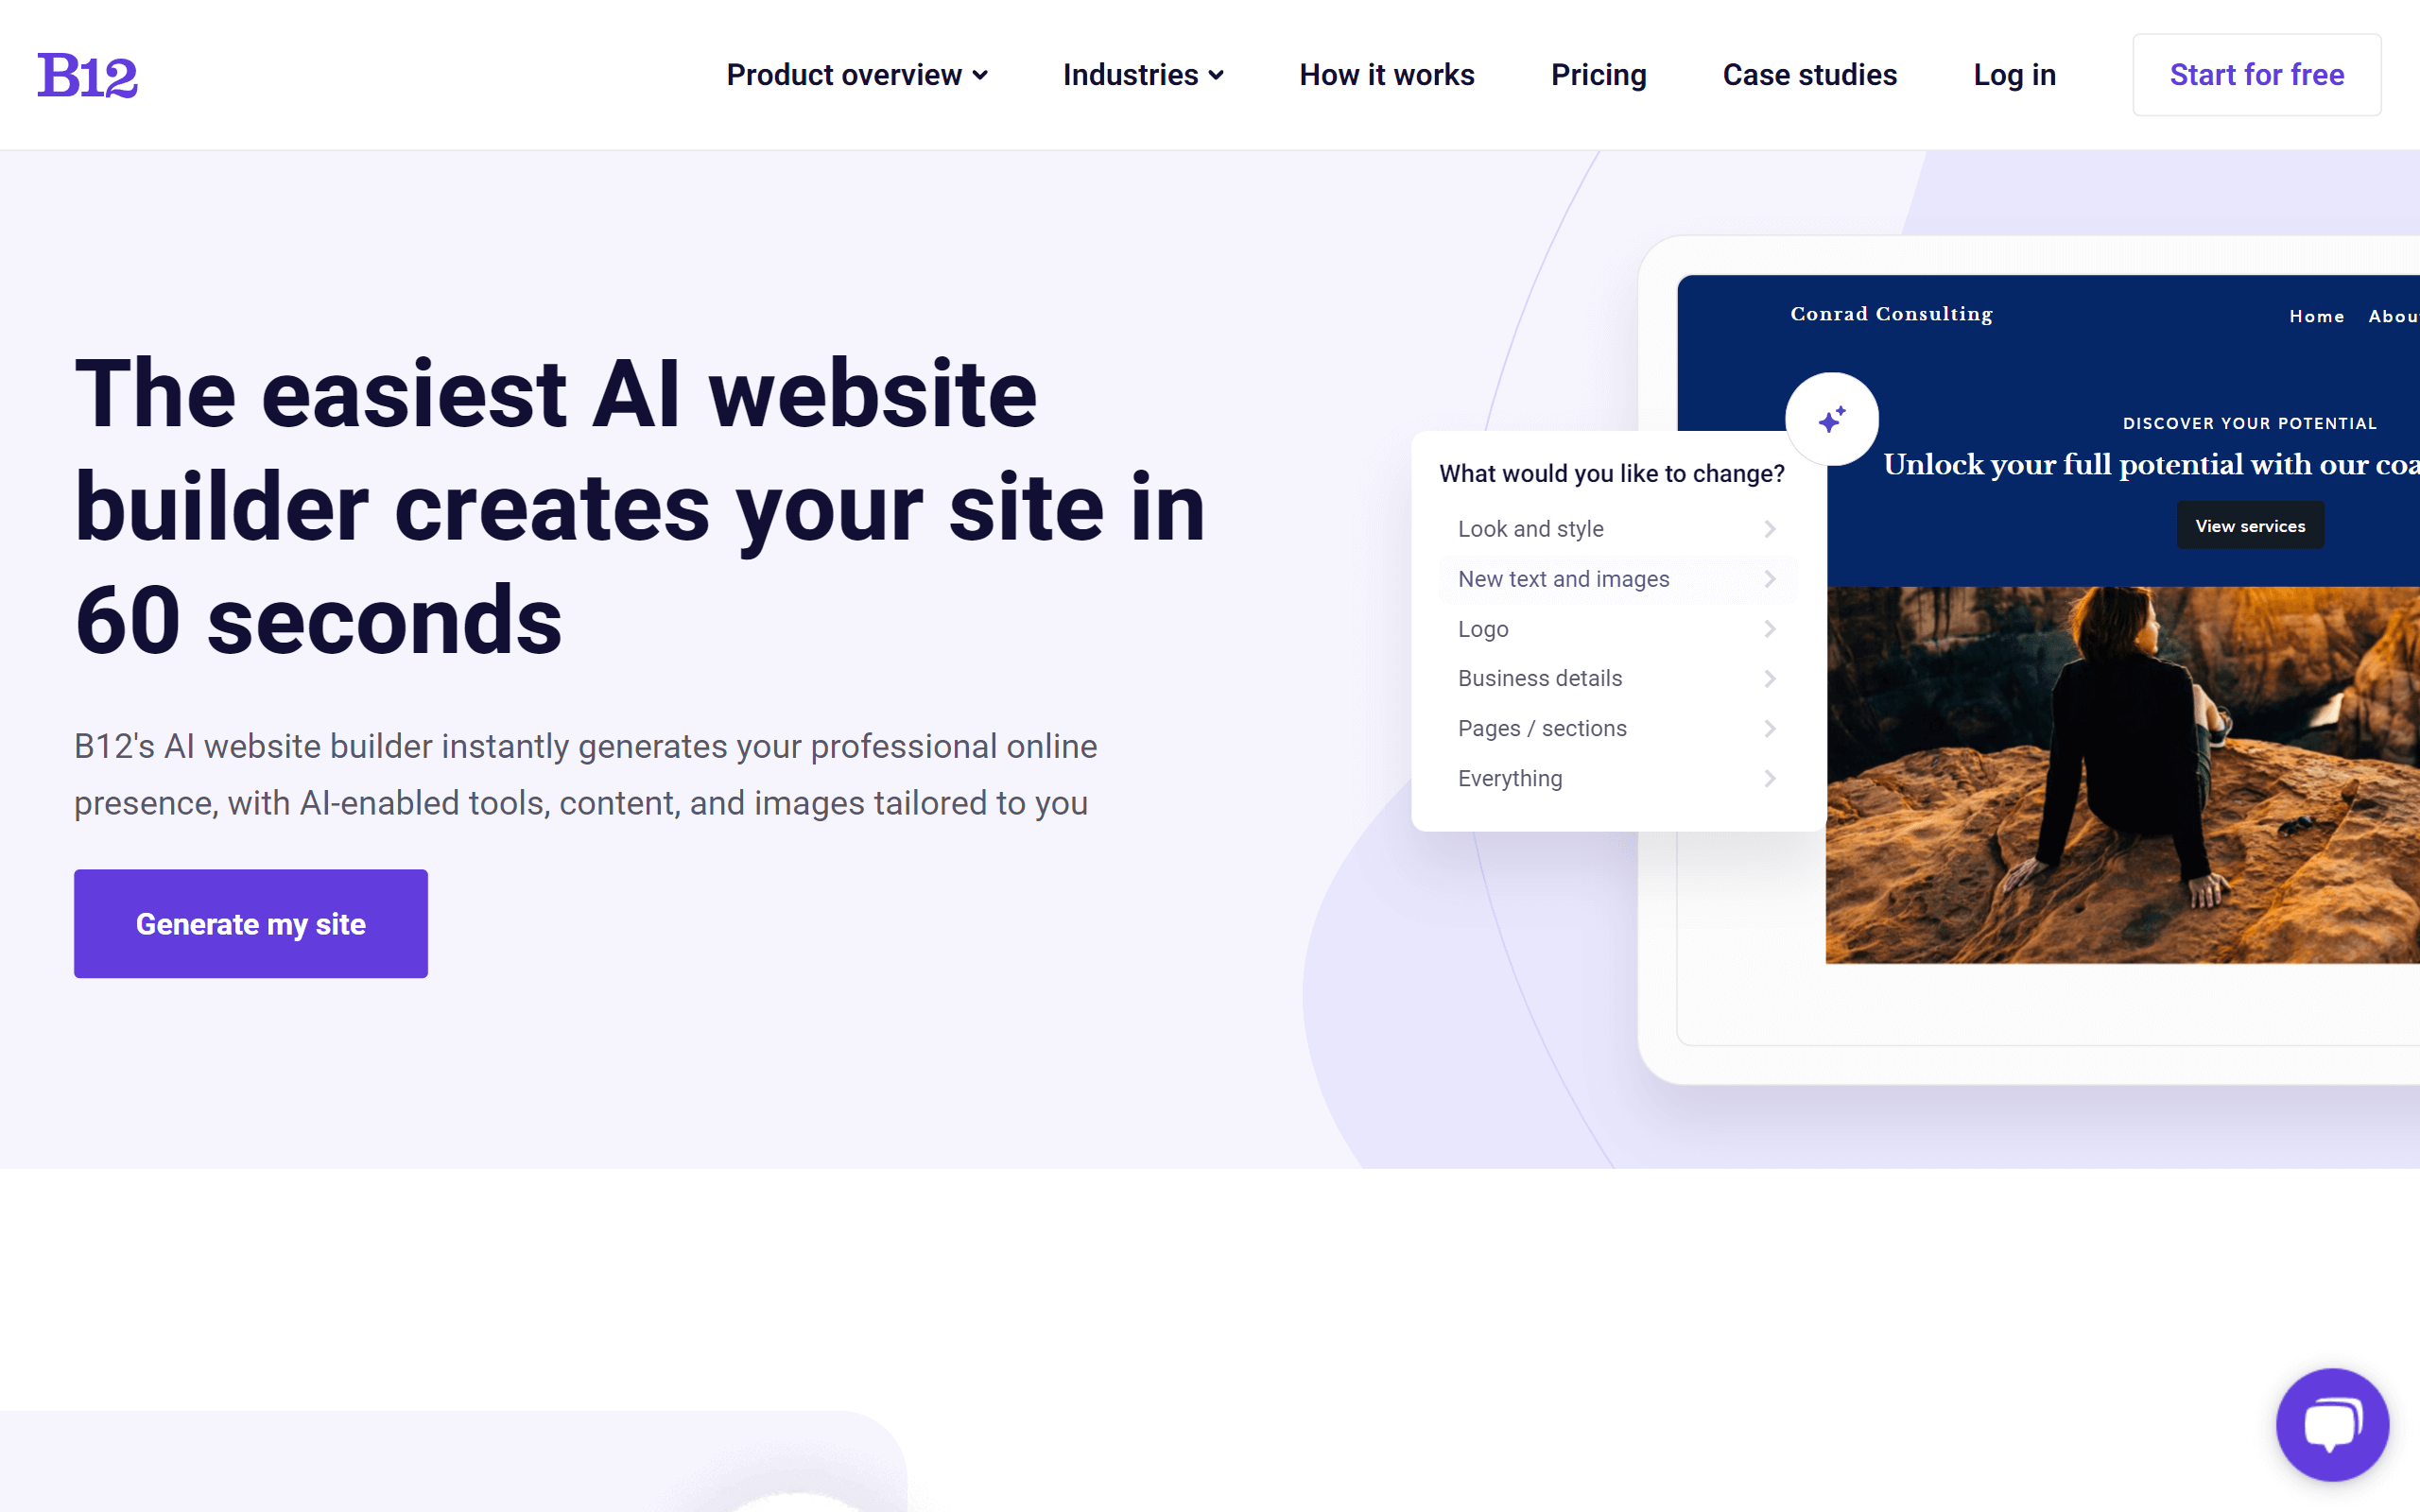Click the View services button on demo site
This screenshot has height=1512, width=2420.
click(2249, 526)
